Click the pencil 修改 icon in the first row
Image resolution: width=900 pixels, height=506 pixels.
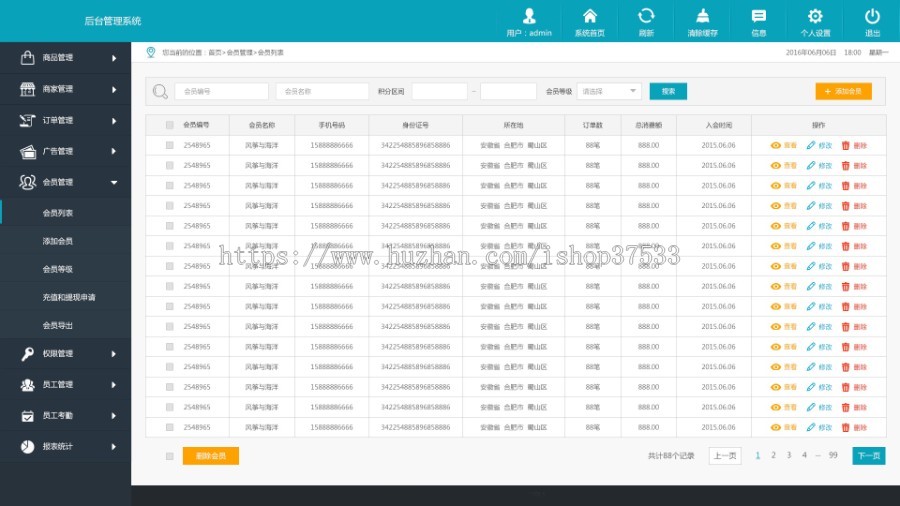[x=810, y=145]
